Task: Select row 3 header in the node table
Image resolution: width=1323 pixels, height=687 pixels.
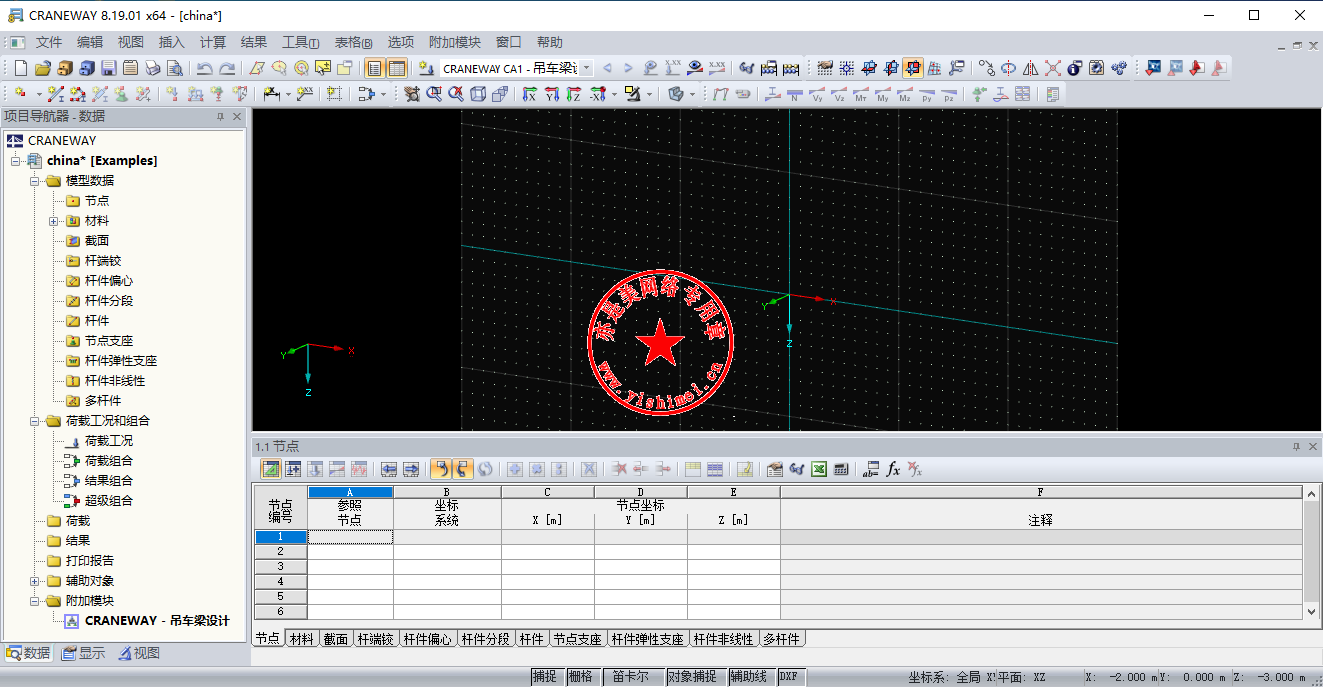Action: [x=280, y=567]
